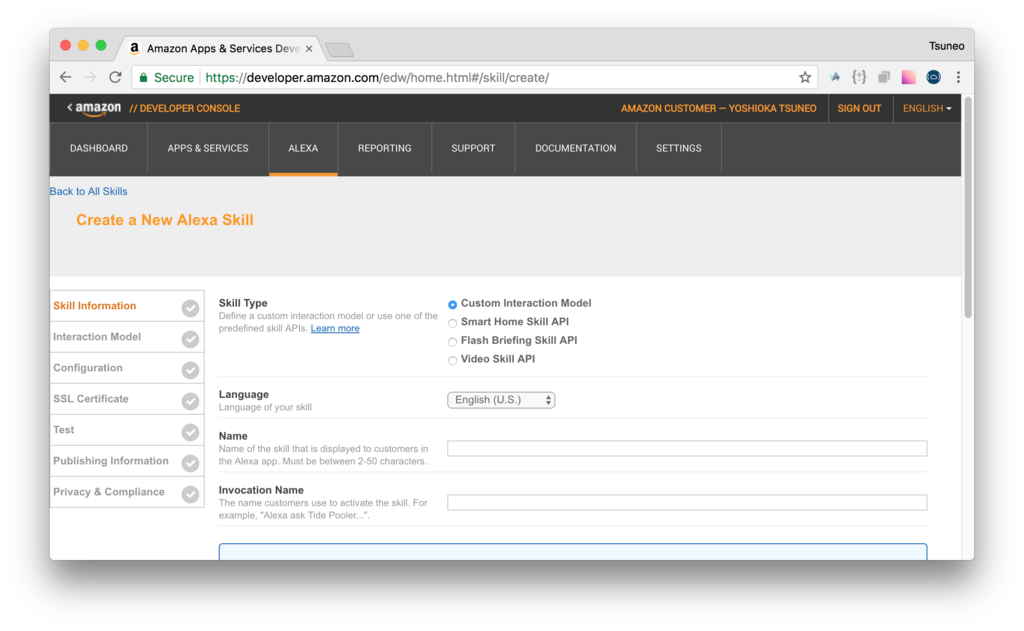Select Flash Briefing Skill API option
The height and width of the screenshot is (631, 1024).
point(452,342)
